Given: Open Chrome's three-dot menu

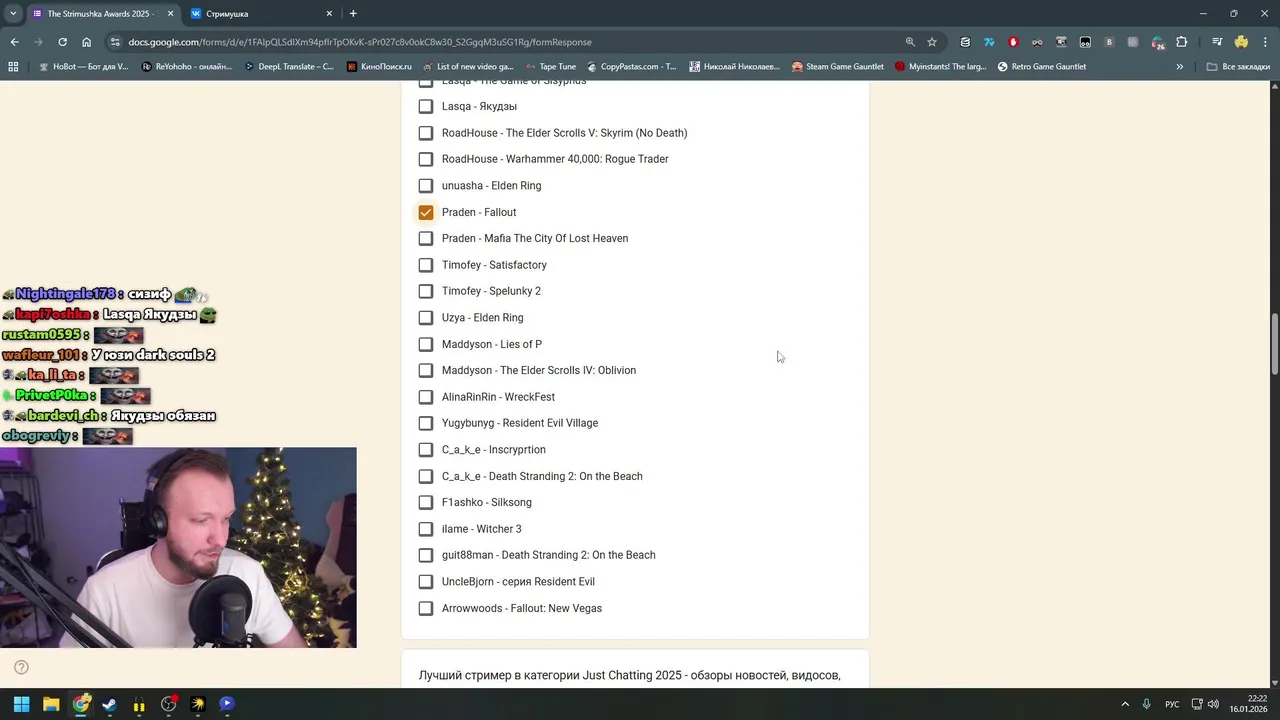Looking at the screenshot, I should pos(1264,42).
